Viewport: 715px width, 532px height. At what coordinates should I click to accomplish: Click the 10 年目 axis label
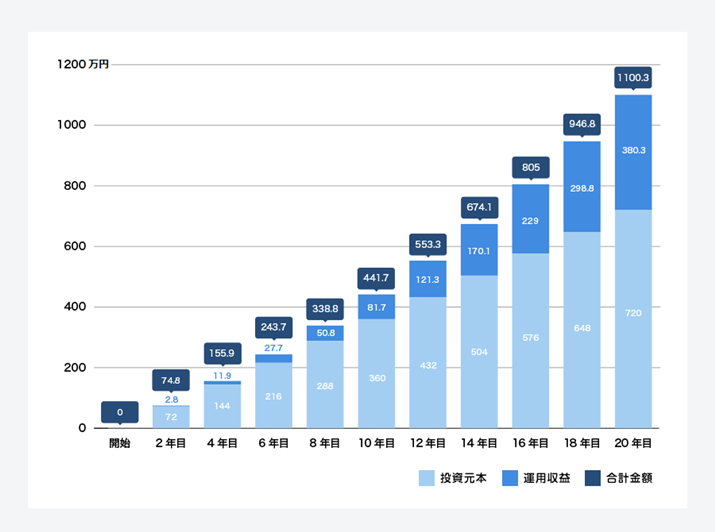pos(376,443)
